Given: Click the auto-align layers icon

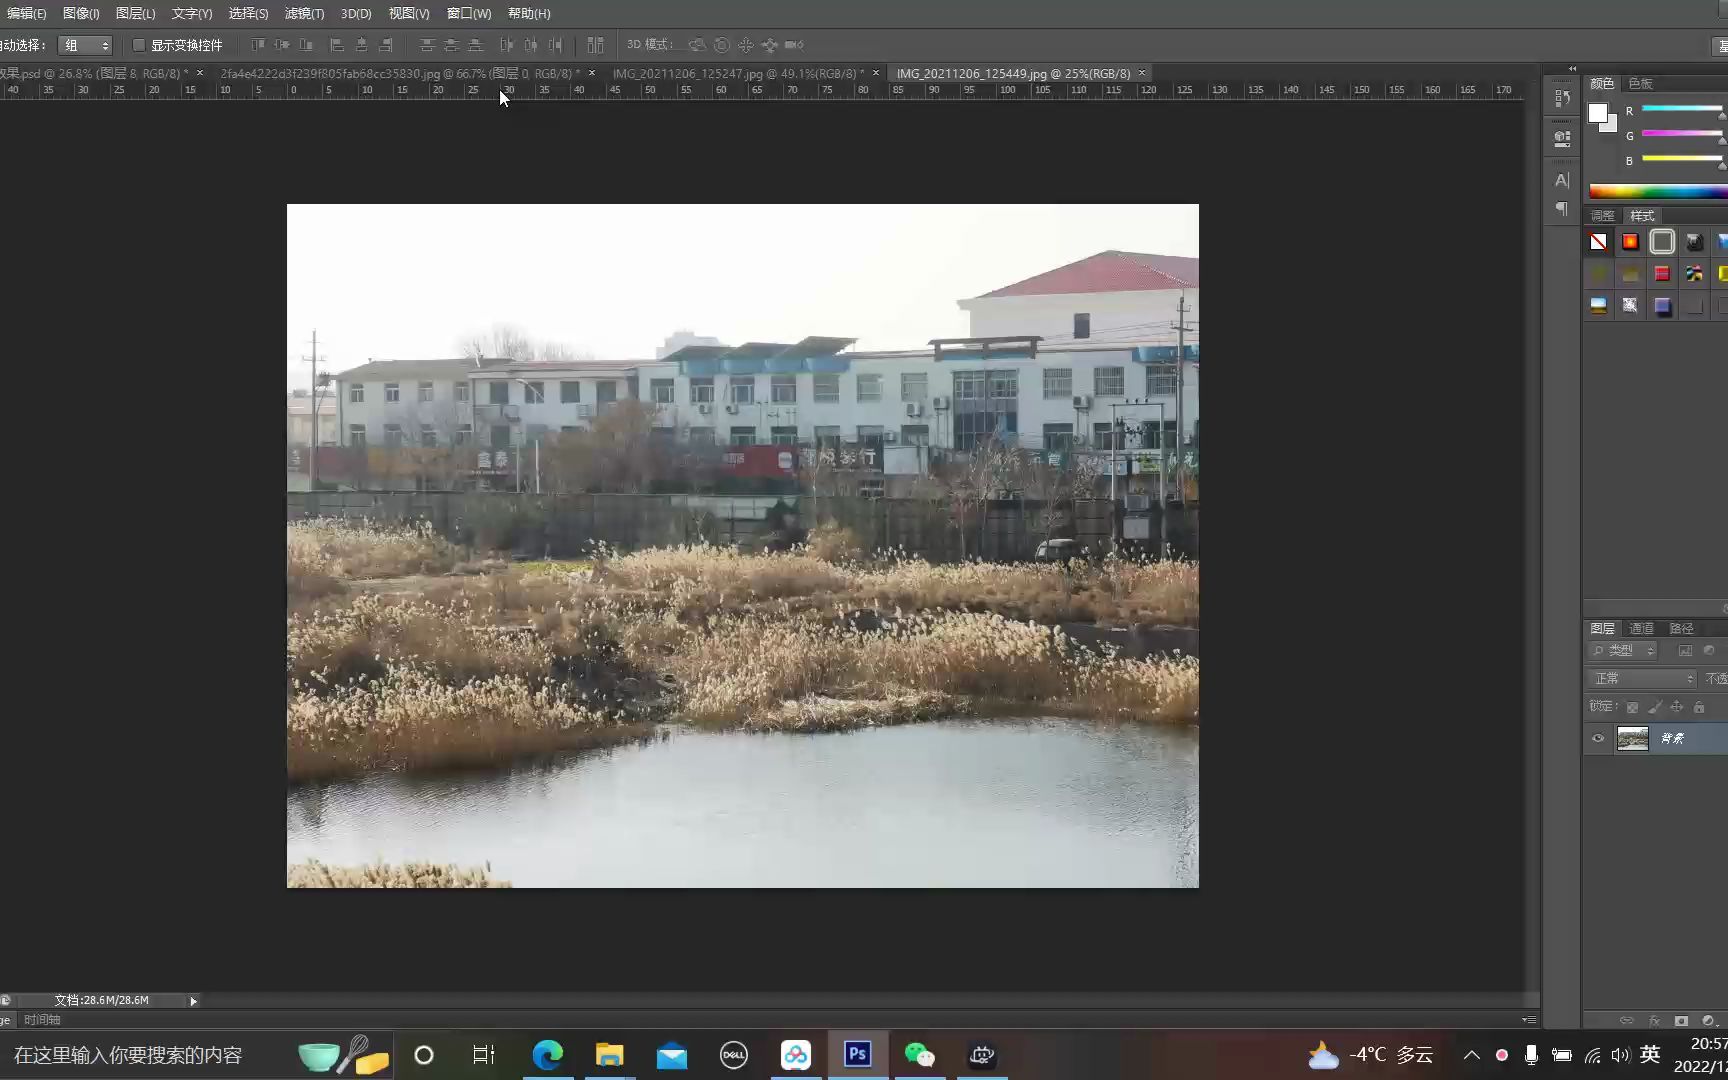Looking at the screenshot, I should [595, 45].
